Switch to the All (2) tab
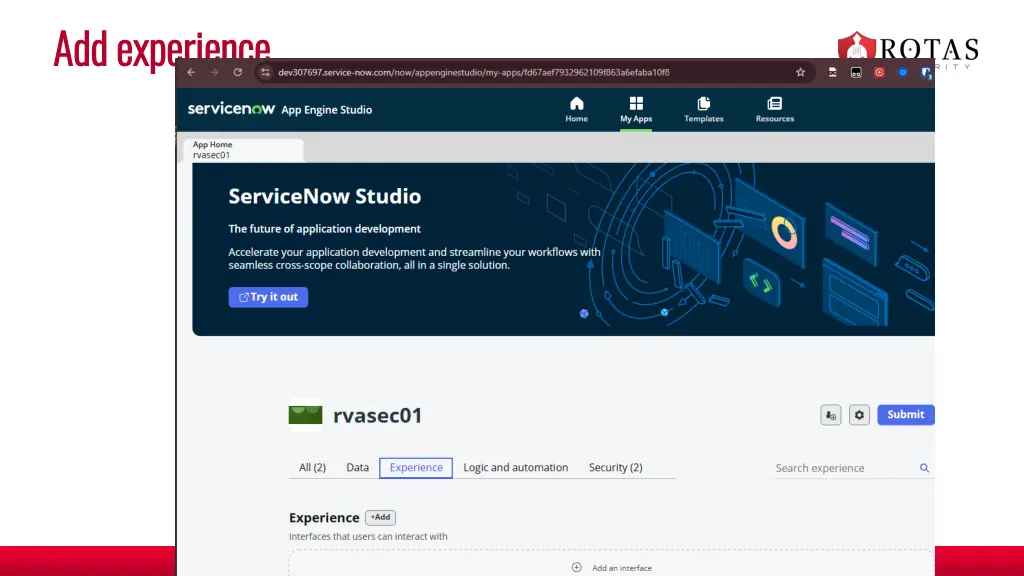This screenshot has height=576, width=1024. click(x=312, y=468)
